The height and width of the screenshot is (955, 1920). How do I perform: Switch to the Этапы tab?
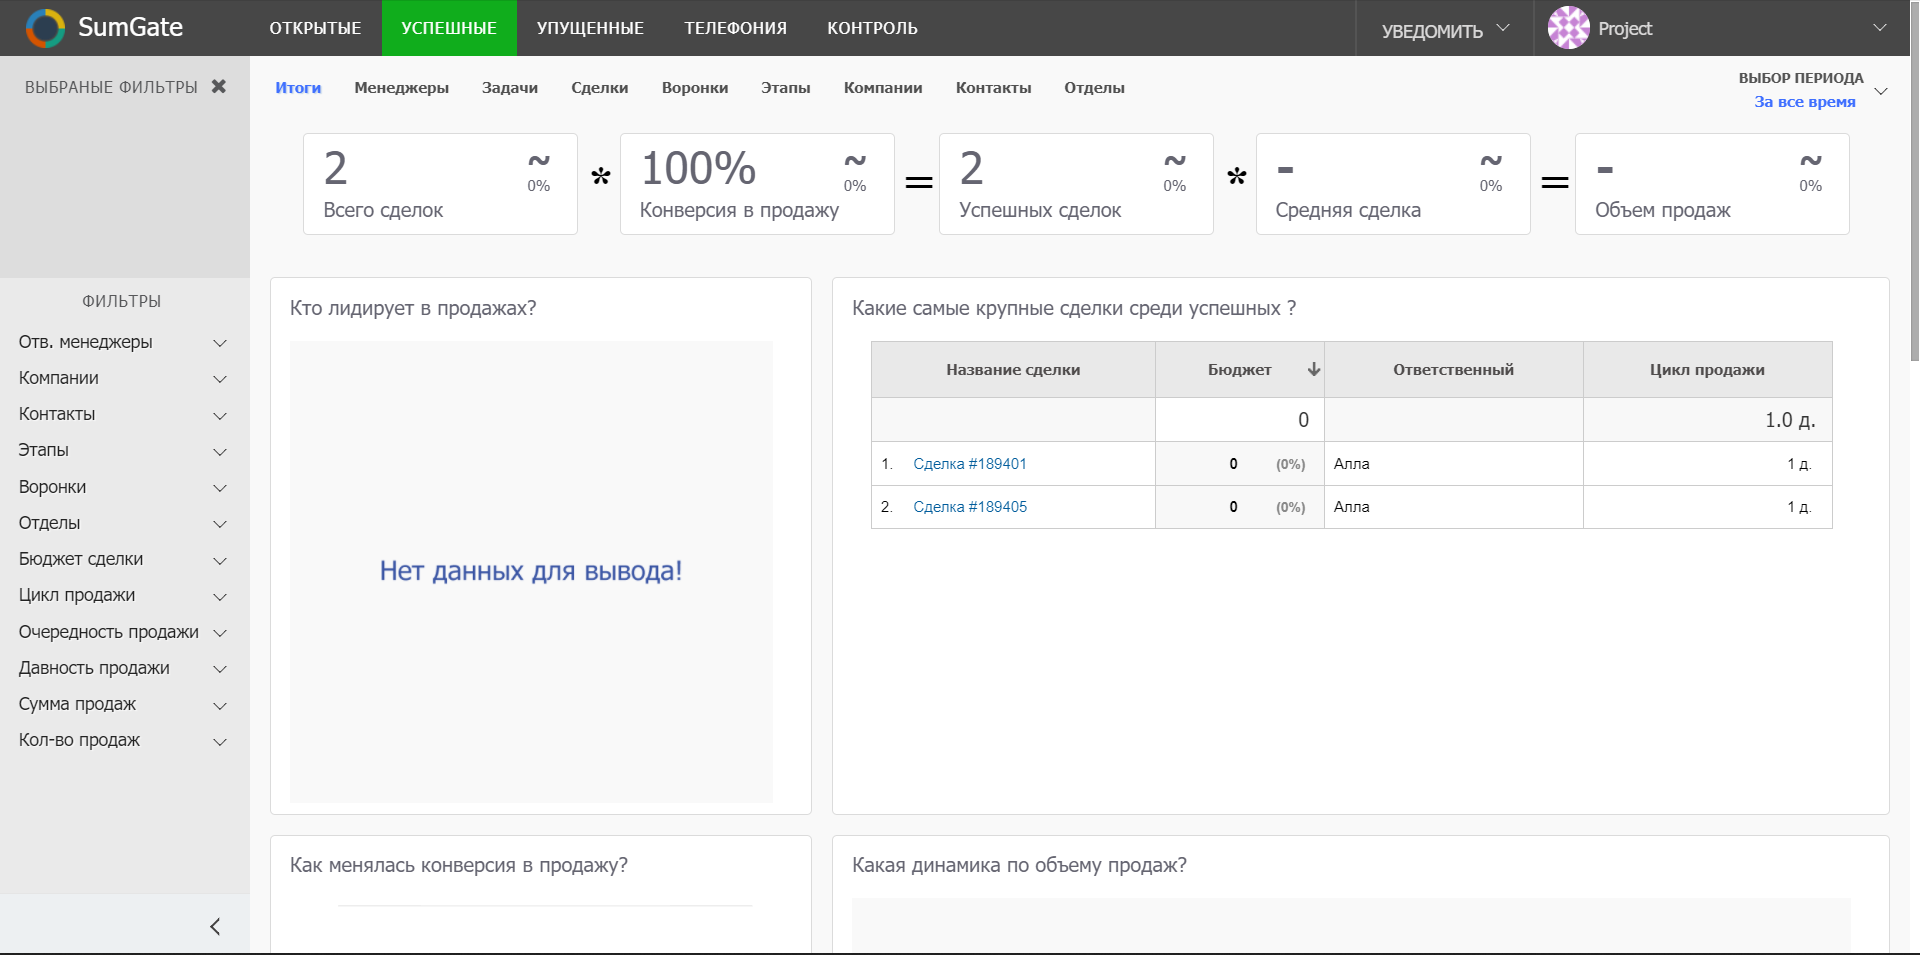click(786, 88)
